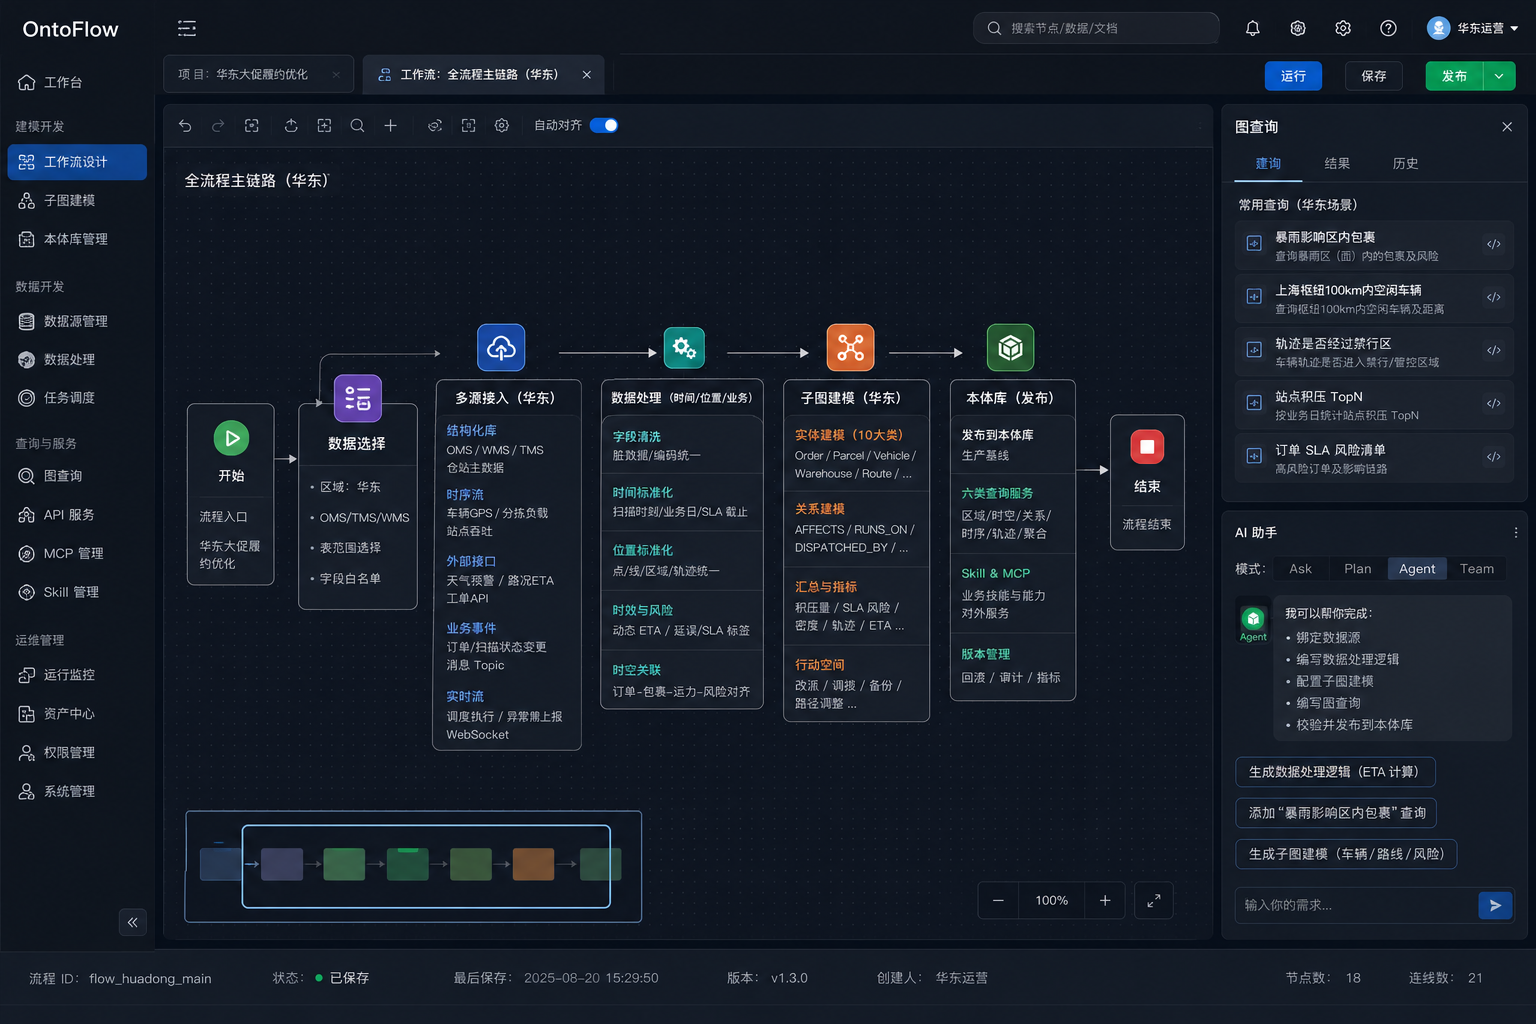This screenshot has height=1024, width=1536.
Task: Switch AI assistant mode to Team
Action: click(1476, 569)
